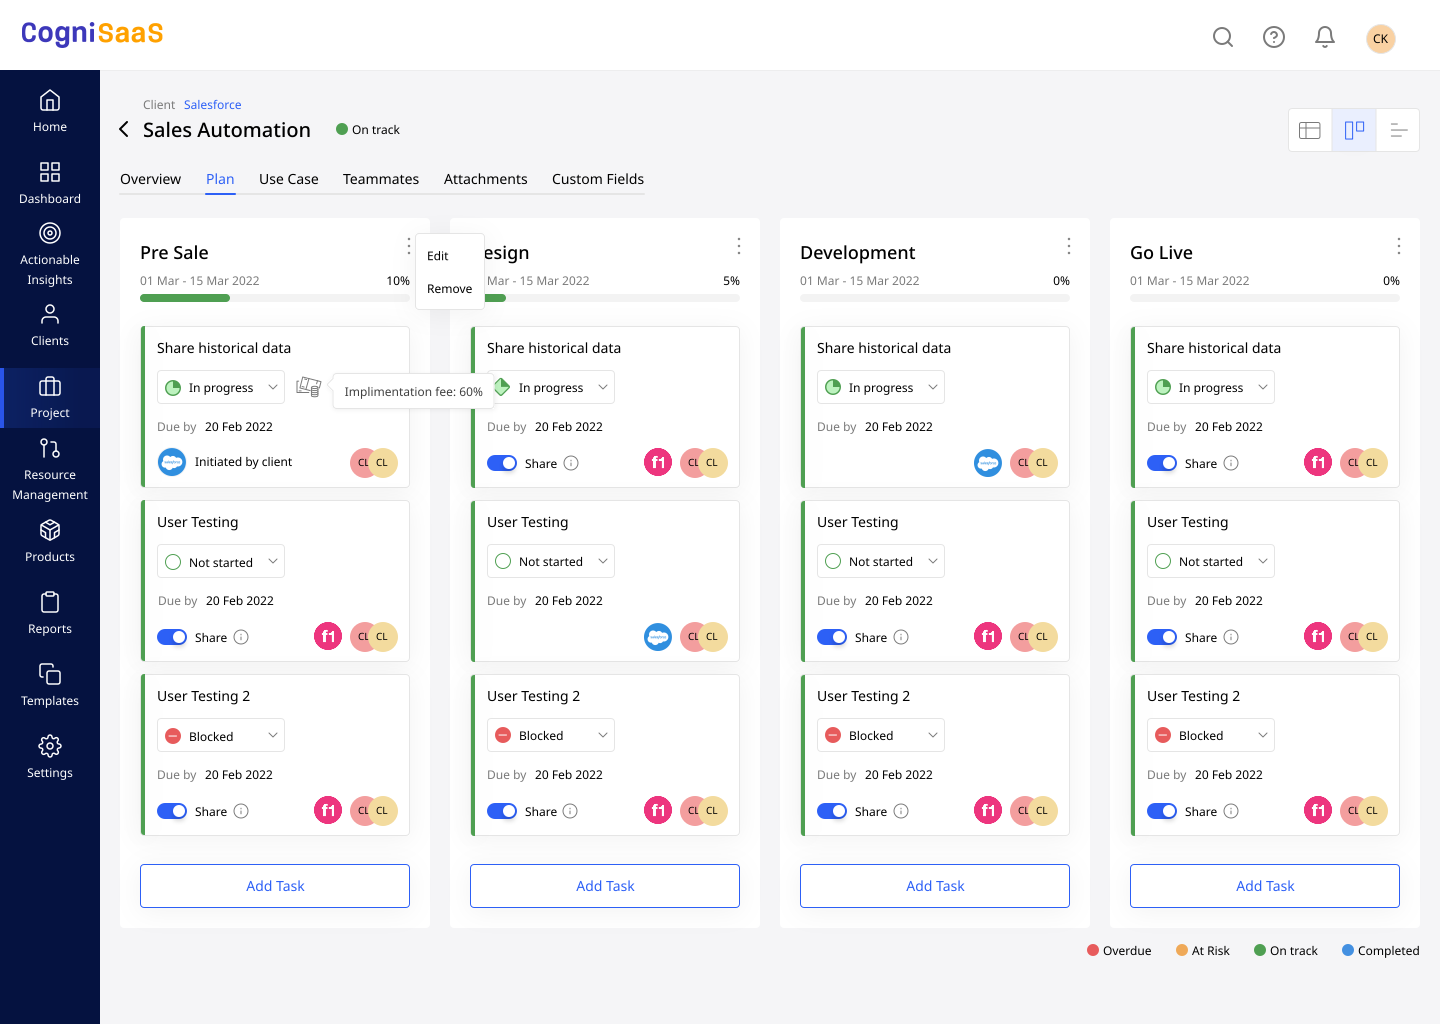Toggle Share on Design User Testing 2
The height and width of the screenshot is (1024, 1440).
tap(502, 811)
